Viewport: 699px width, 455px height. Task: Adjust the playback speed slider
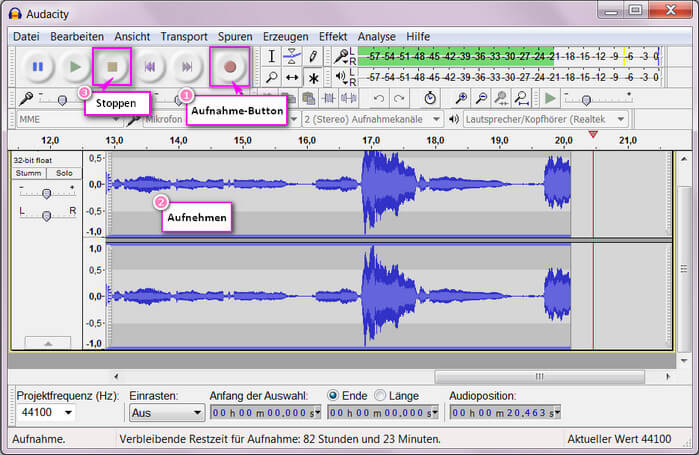click(x=587, y=101)
